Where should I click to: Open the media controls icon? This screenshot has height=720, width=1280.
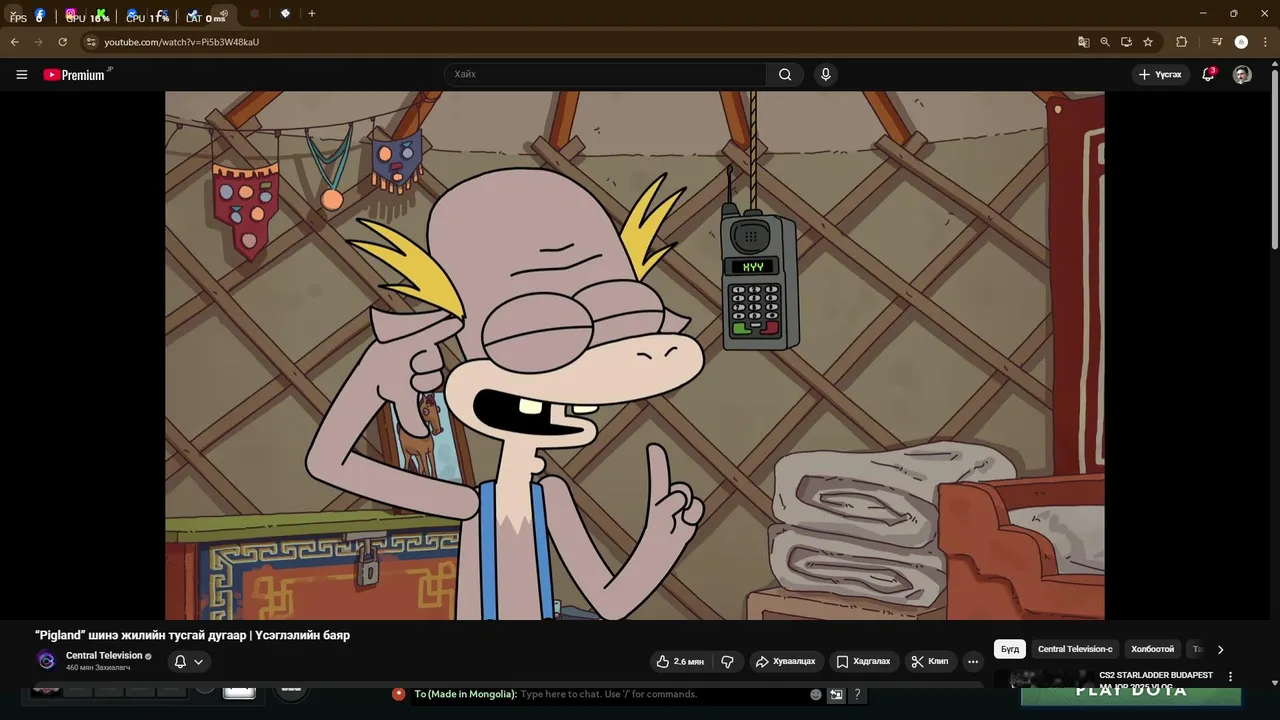click(1217, 42)
